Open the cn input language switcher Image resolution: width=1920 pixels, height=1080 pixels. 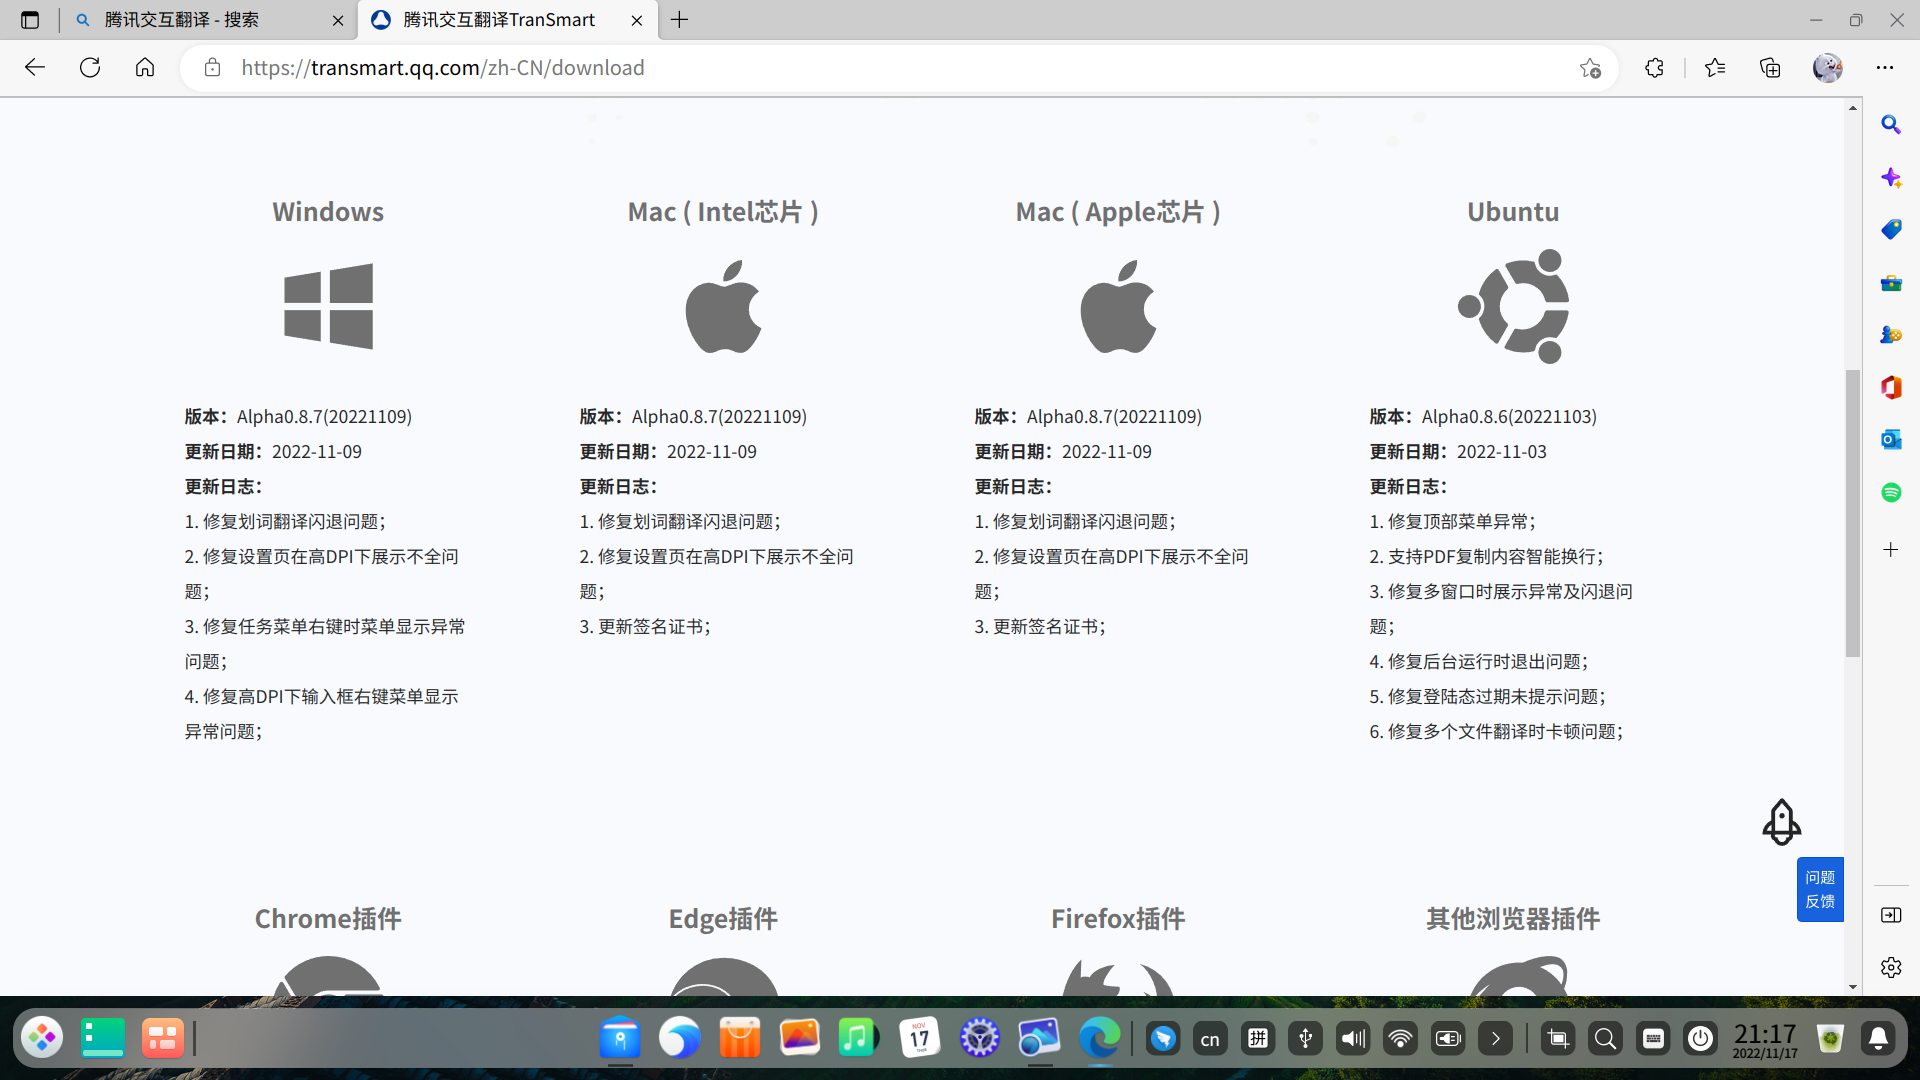pyautogui.click(x=1209, y=1038)
